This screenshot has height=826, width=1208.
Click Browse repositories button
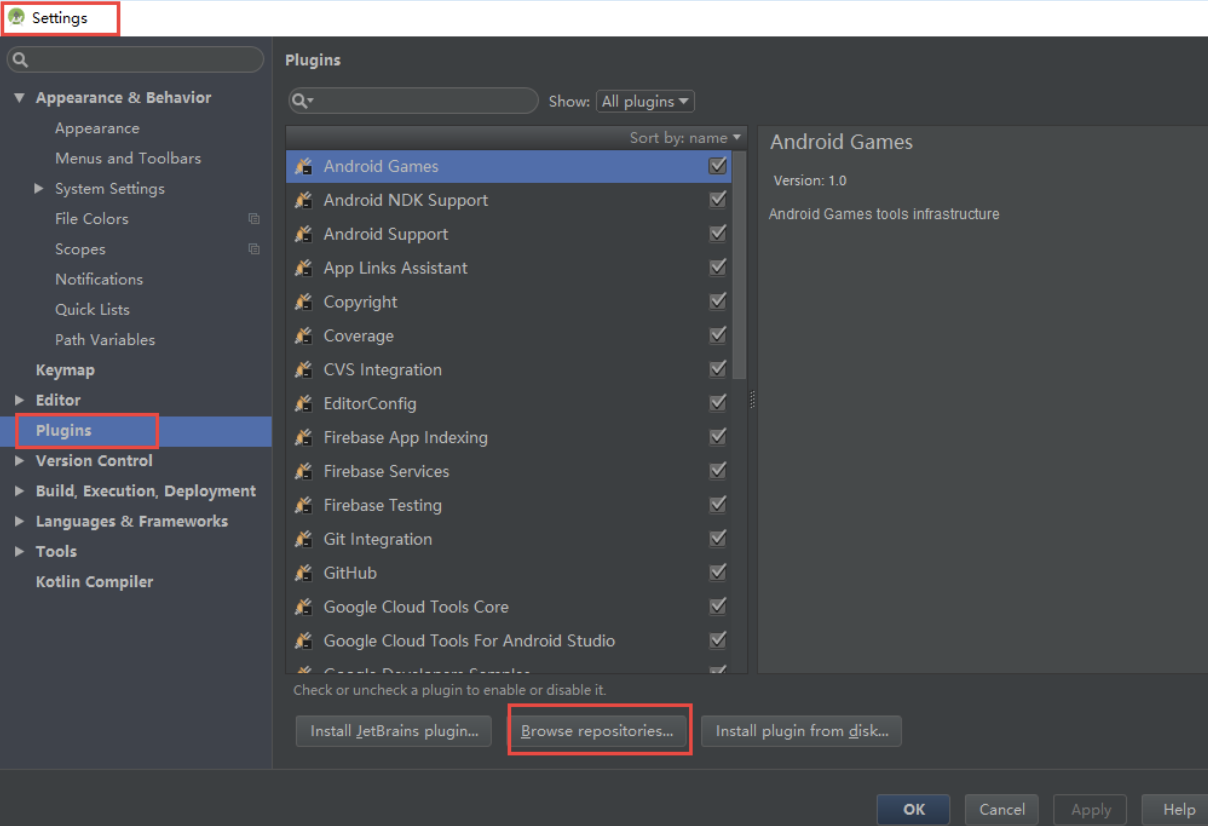click(x=597, y=731)
